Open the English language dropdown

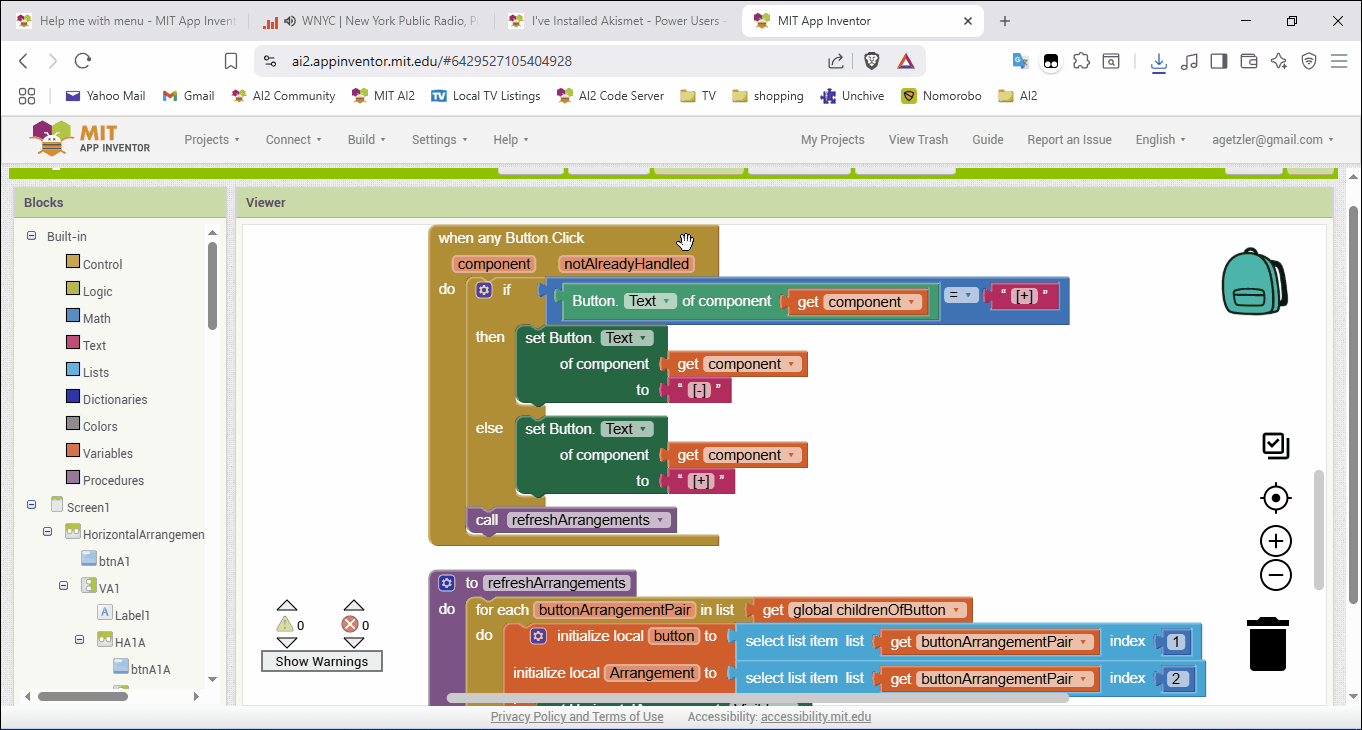click(1160, 139)
